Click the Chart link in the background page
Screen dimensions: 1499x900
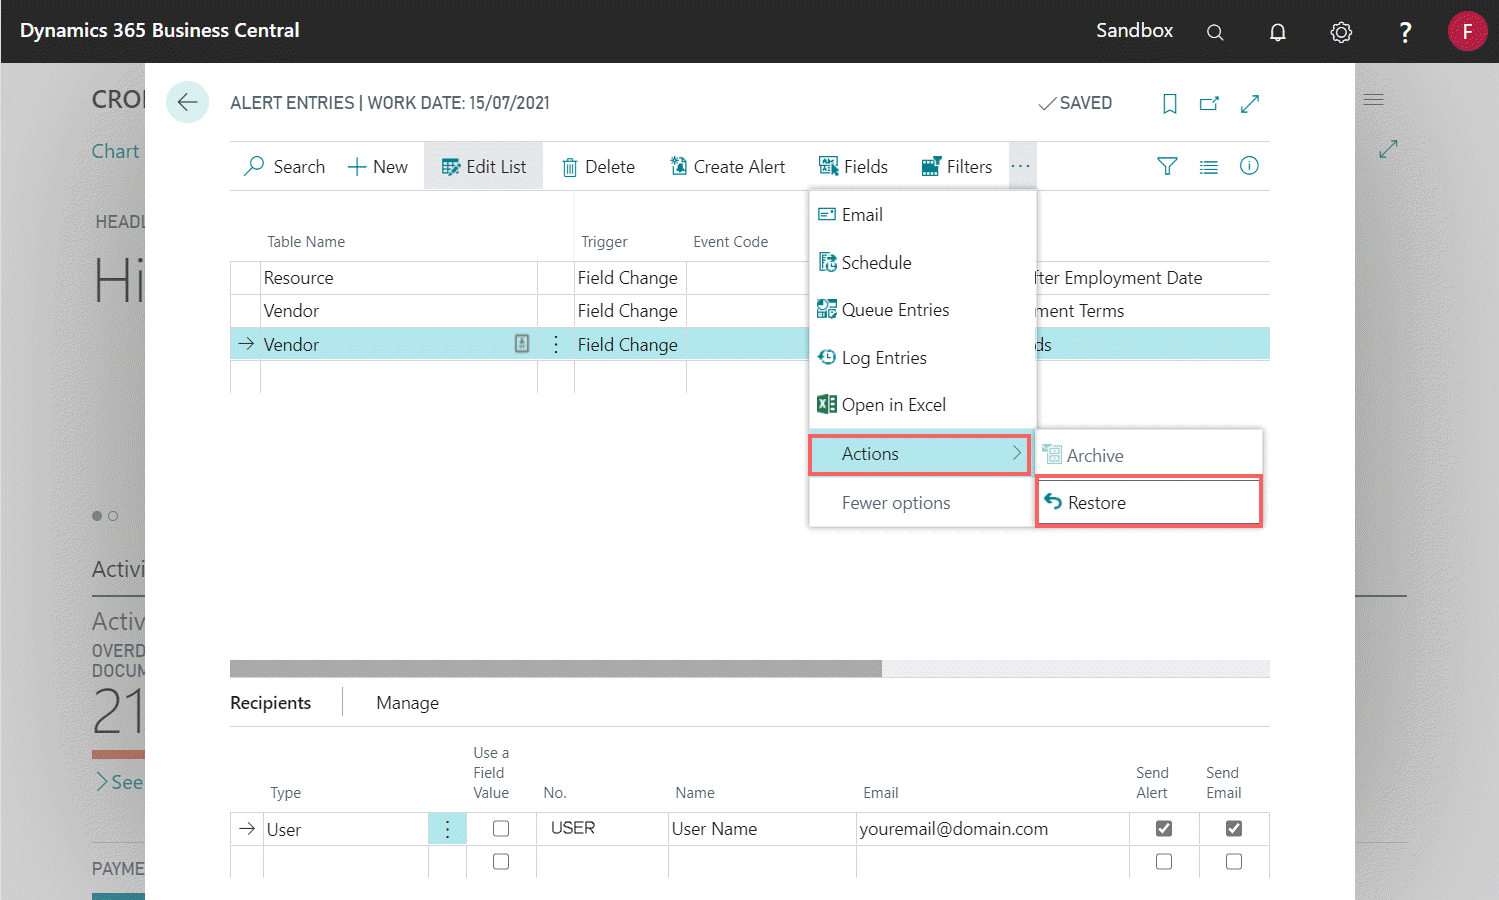pos(116,151)
